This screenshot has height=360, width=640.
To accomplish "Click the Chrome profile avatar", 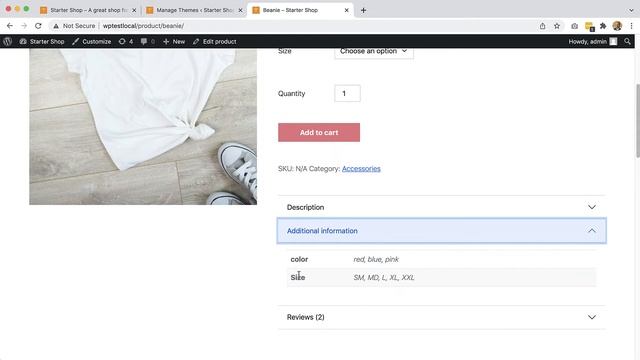I will pos(617,26).
